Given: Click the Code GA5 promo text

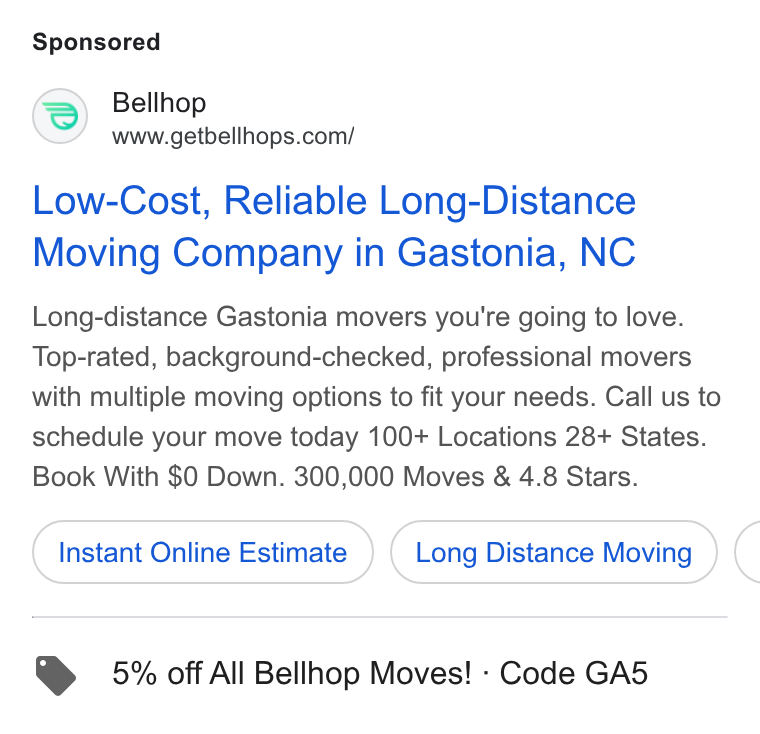Looking at the screenshot, I should point(573,673).
